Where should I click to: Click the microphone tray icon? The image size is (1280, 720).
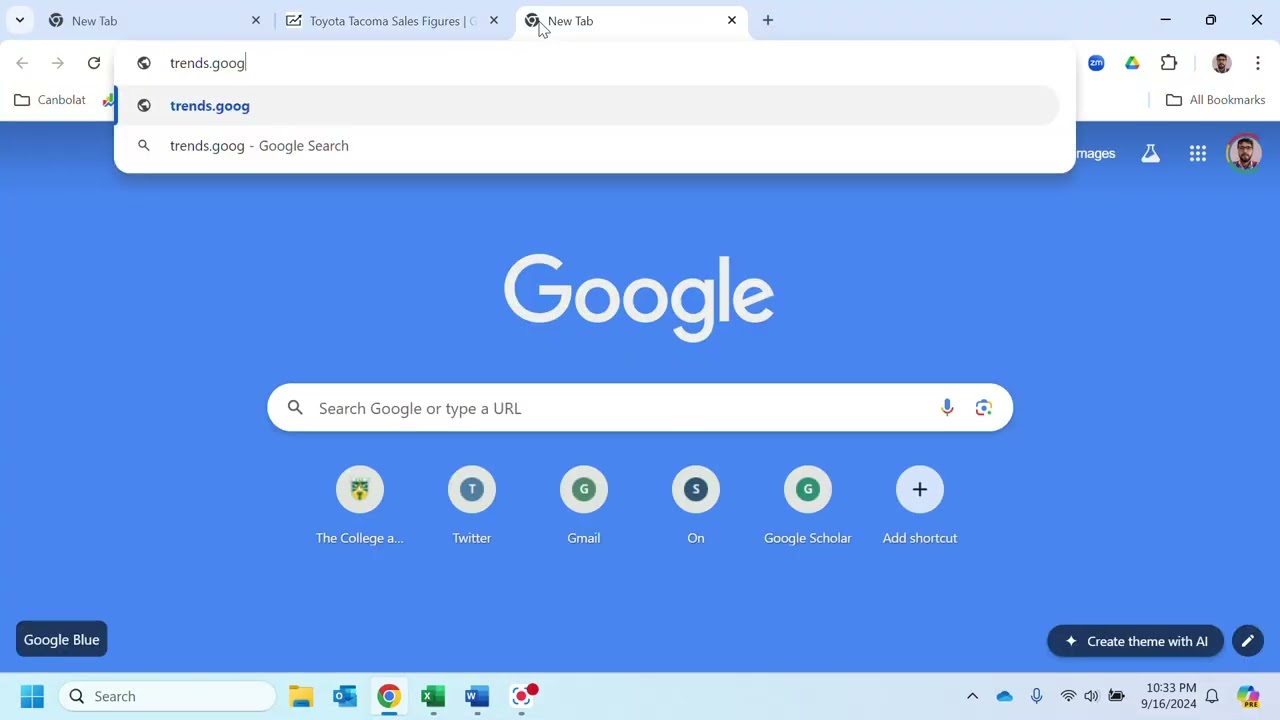1037,696
